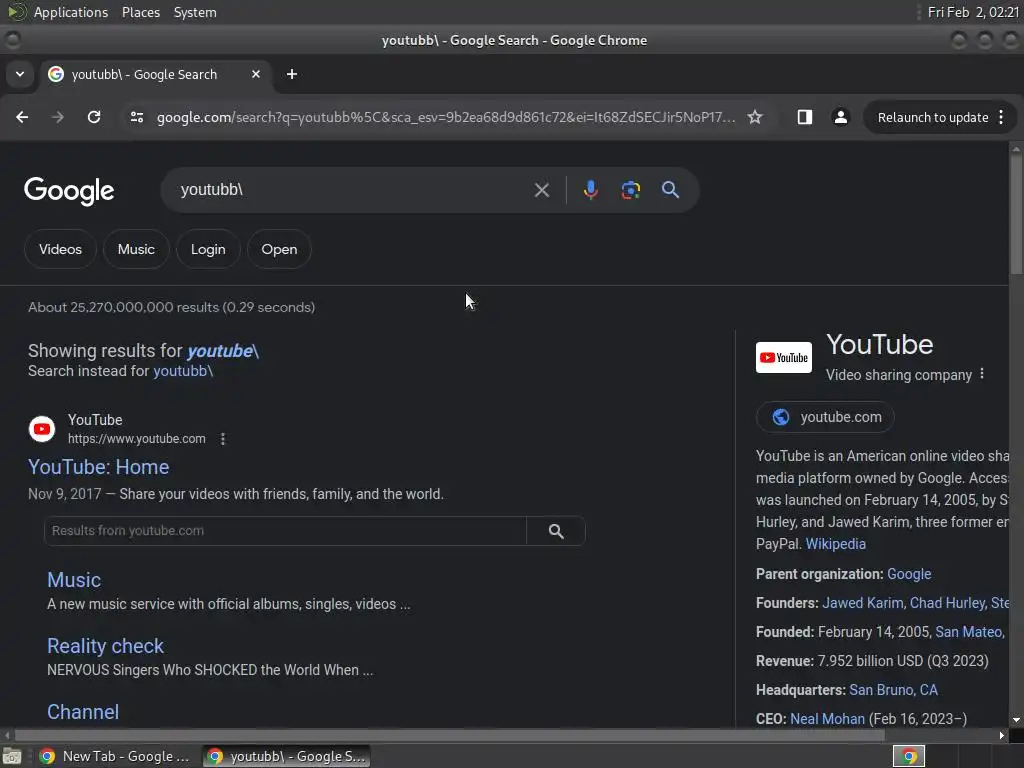Open site information icon in address bar
Viewport: 1024px width, 768px height.
tap(136, 117)
